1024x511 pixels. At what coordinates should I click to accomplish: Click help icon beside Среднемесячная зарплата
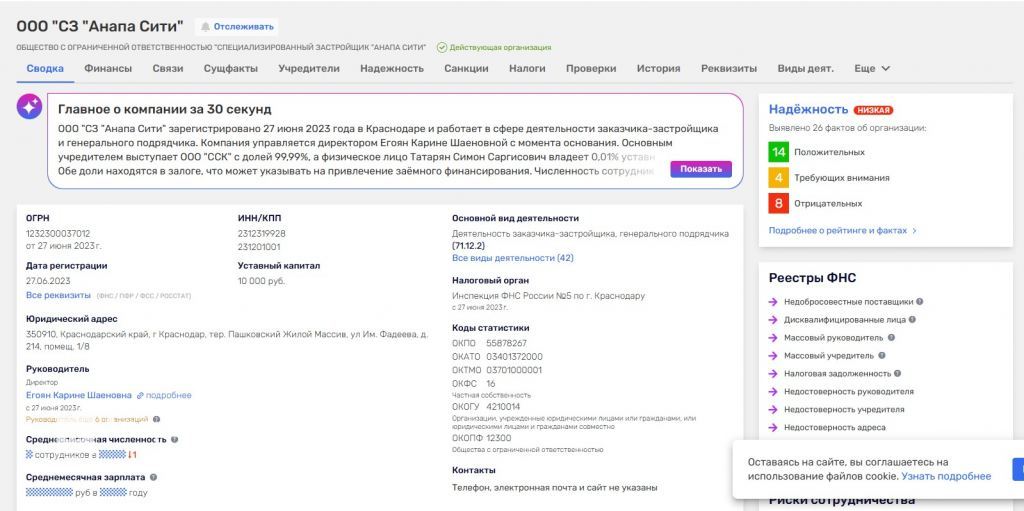pos(154,478)
